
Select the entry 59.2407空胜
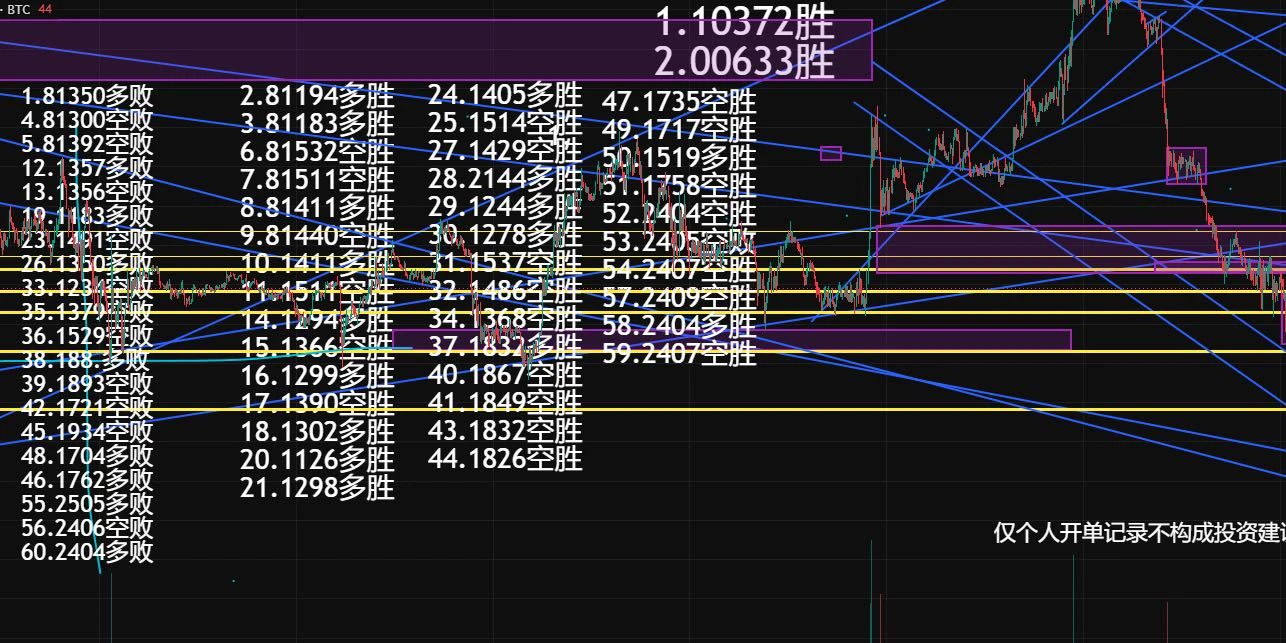coord(679,353)
